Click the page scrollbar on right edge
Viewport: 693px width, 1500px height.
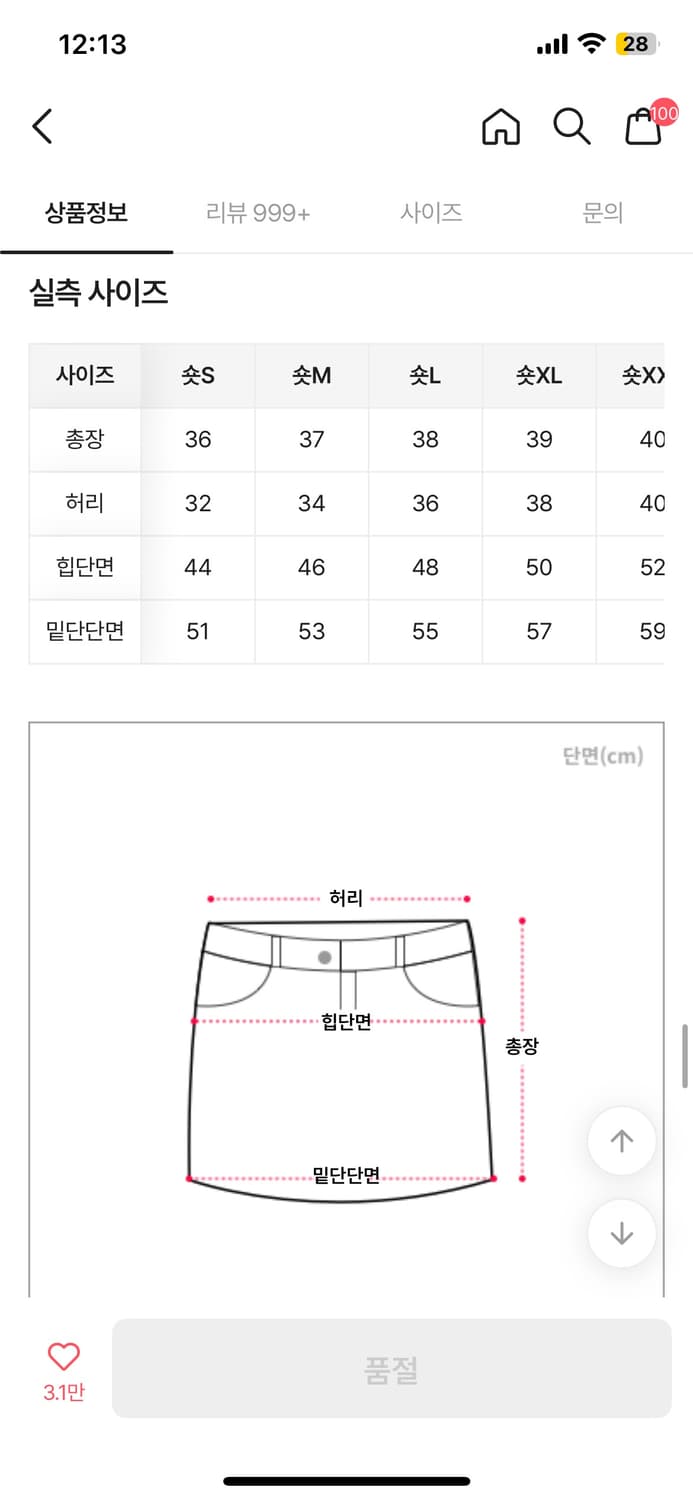tap(685, 1055)
